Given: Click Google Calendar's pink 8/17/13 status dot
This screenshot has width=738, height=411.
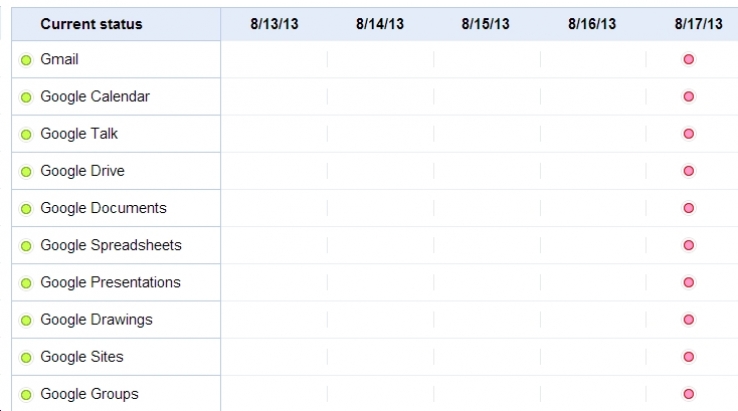Looking at the screenshot, I should pos(688,97).
